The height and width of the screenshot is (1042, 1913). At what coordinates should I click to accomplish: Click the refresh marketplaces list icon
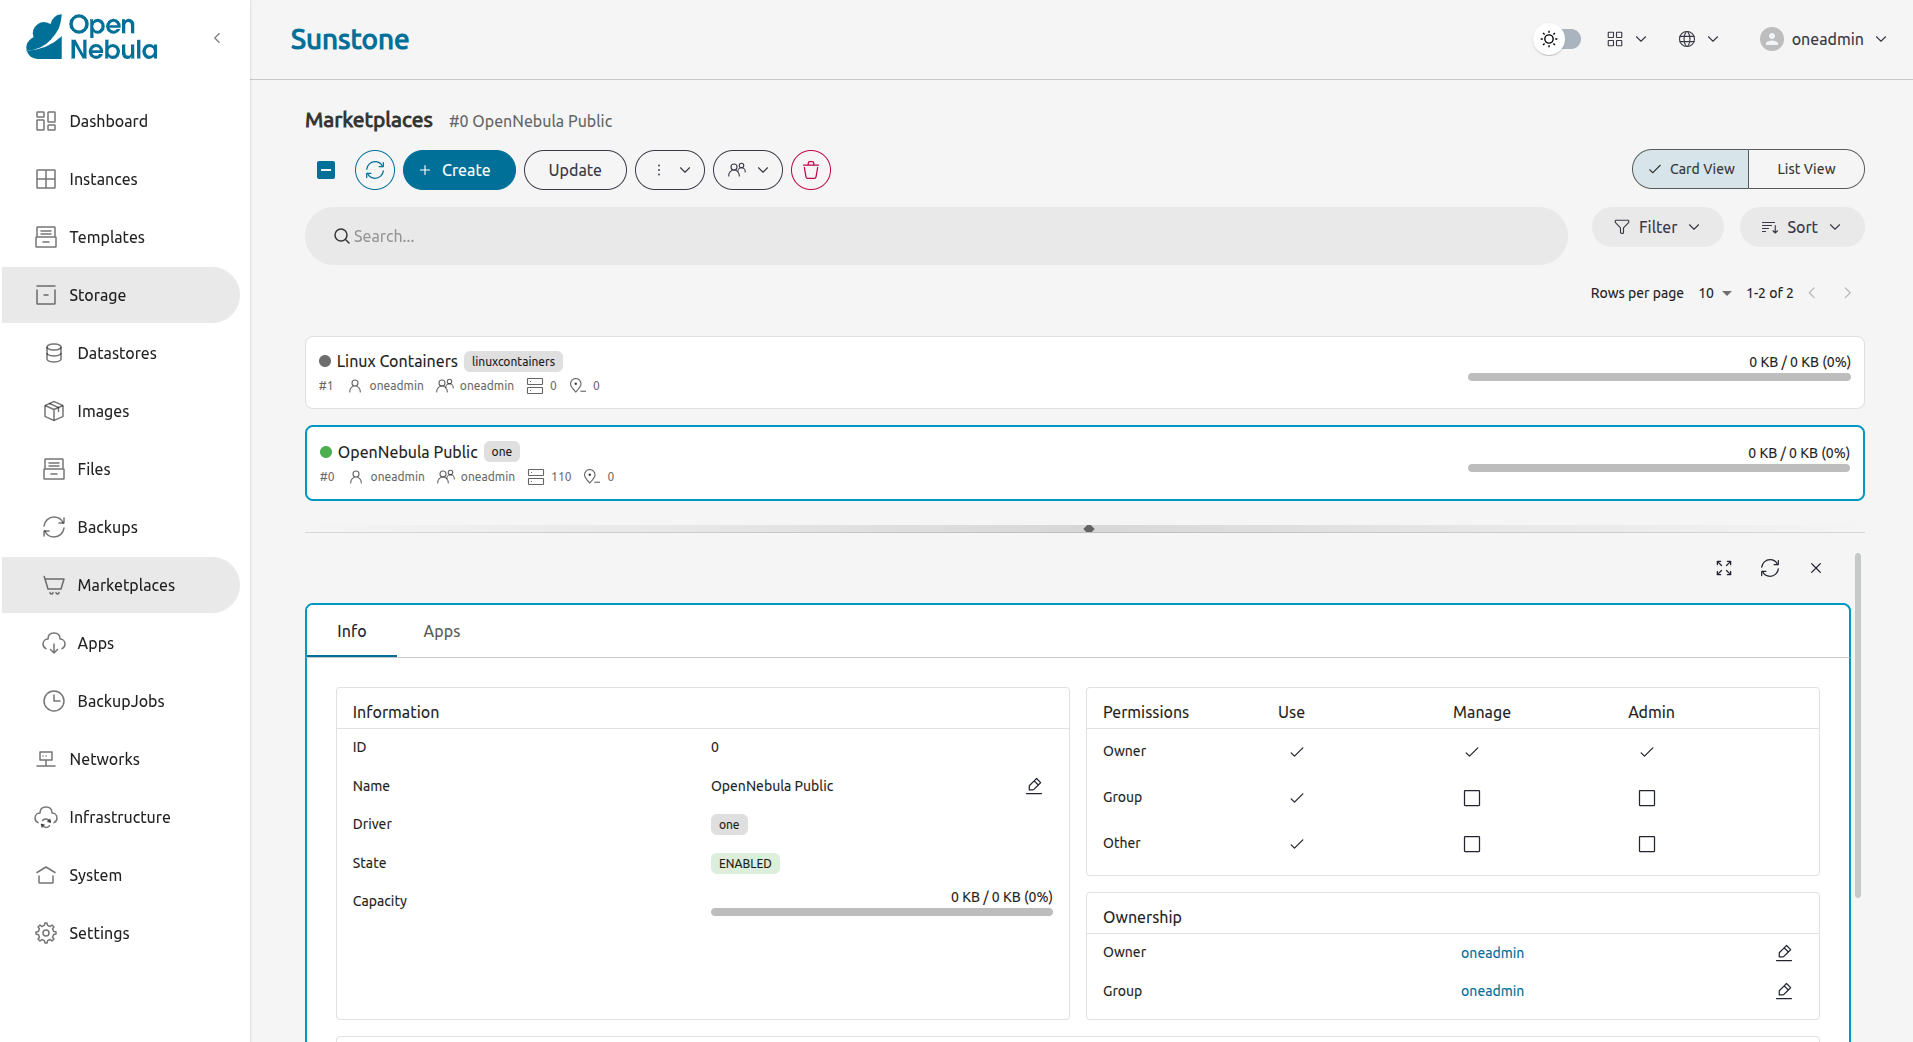375,170
